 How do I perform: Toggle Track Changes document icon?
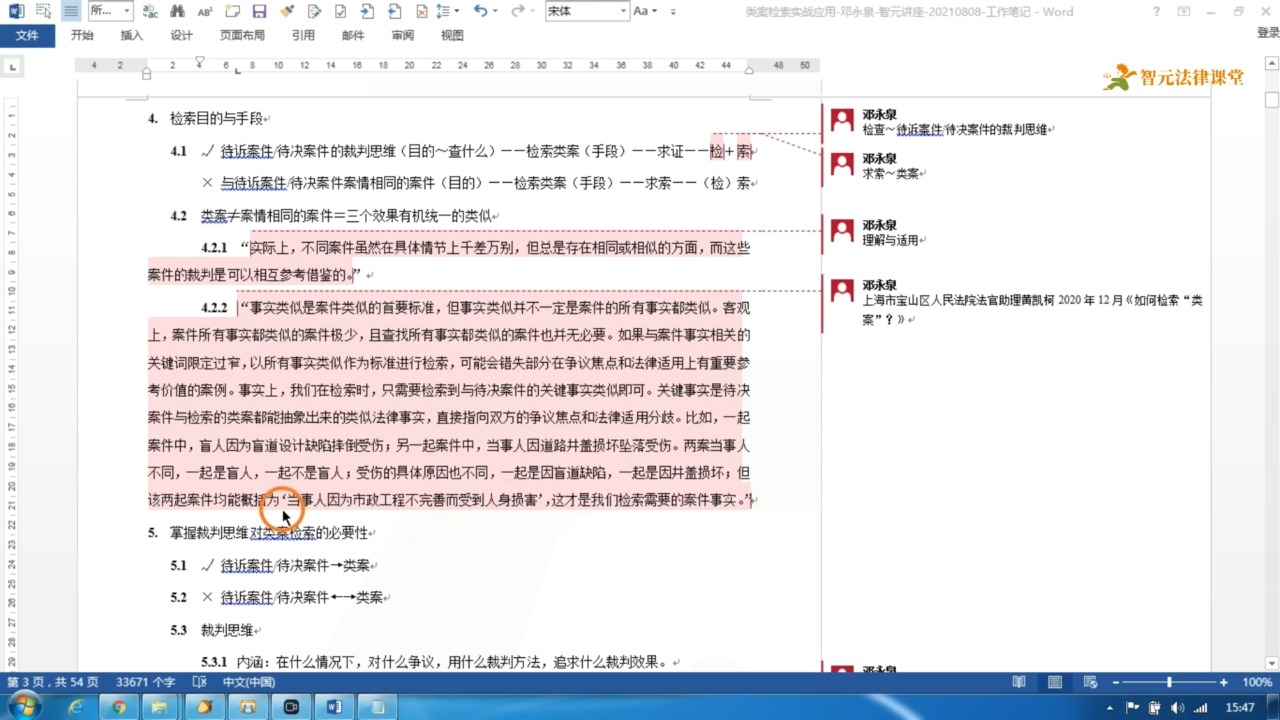[x=314, y=11]
